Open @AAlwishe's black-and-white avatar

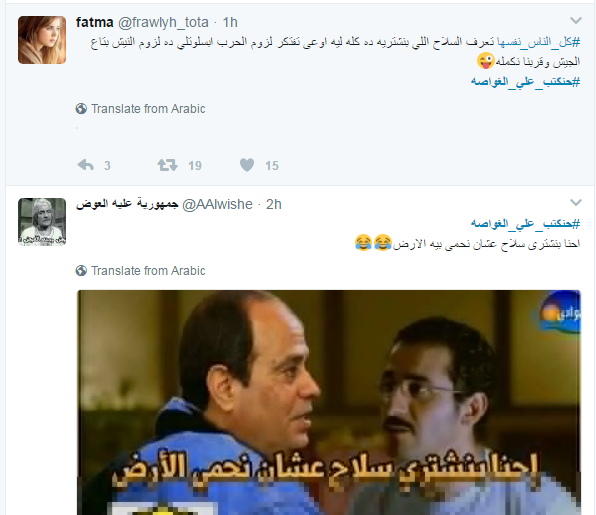tap(42, 222)
